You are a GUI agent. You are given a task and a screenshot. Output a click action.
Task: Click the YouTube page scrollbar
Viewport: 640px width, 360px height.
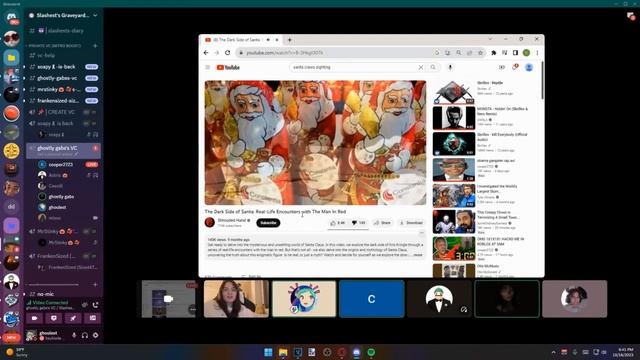point(542,81)
